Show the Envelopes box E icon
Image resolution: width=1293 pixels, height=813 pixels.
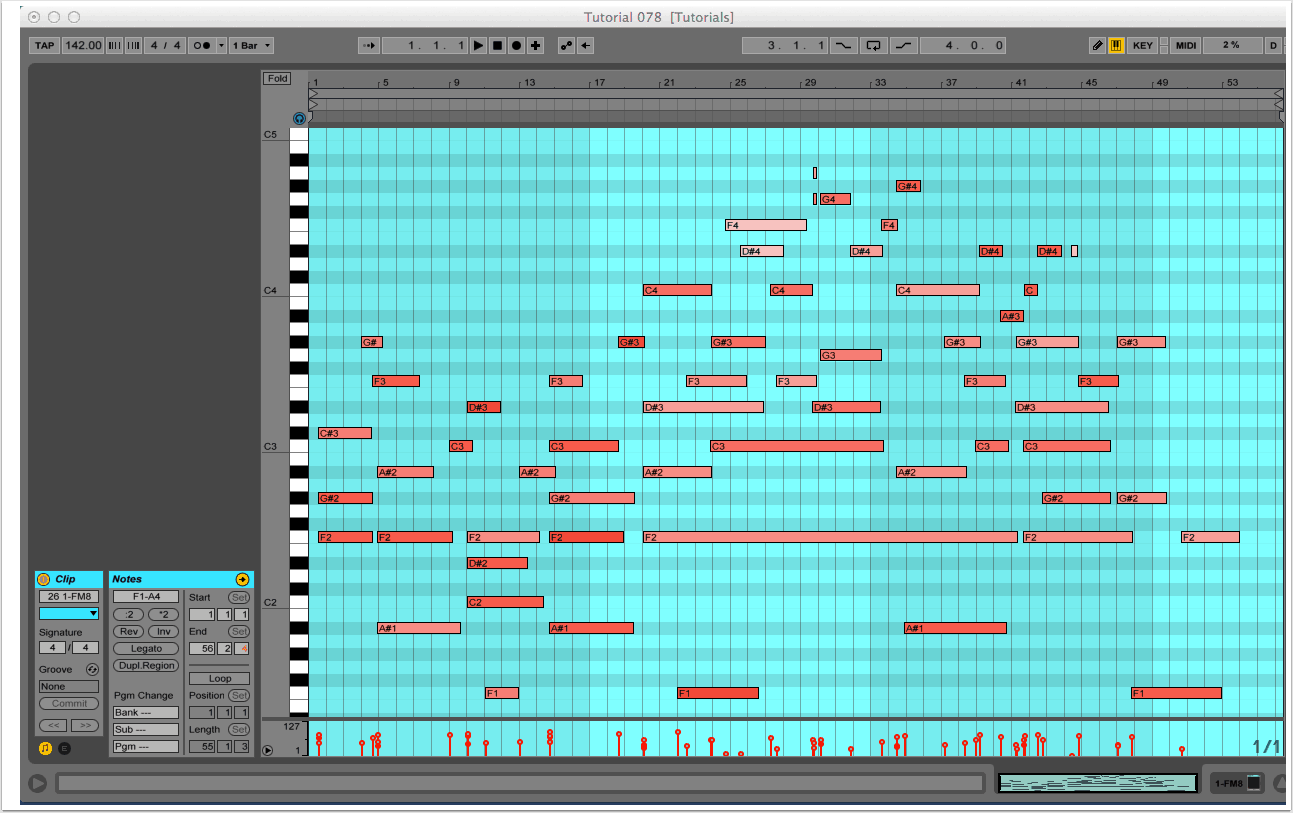pyautogui.click(x=64, y=747)
